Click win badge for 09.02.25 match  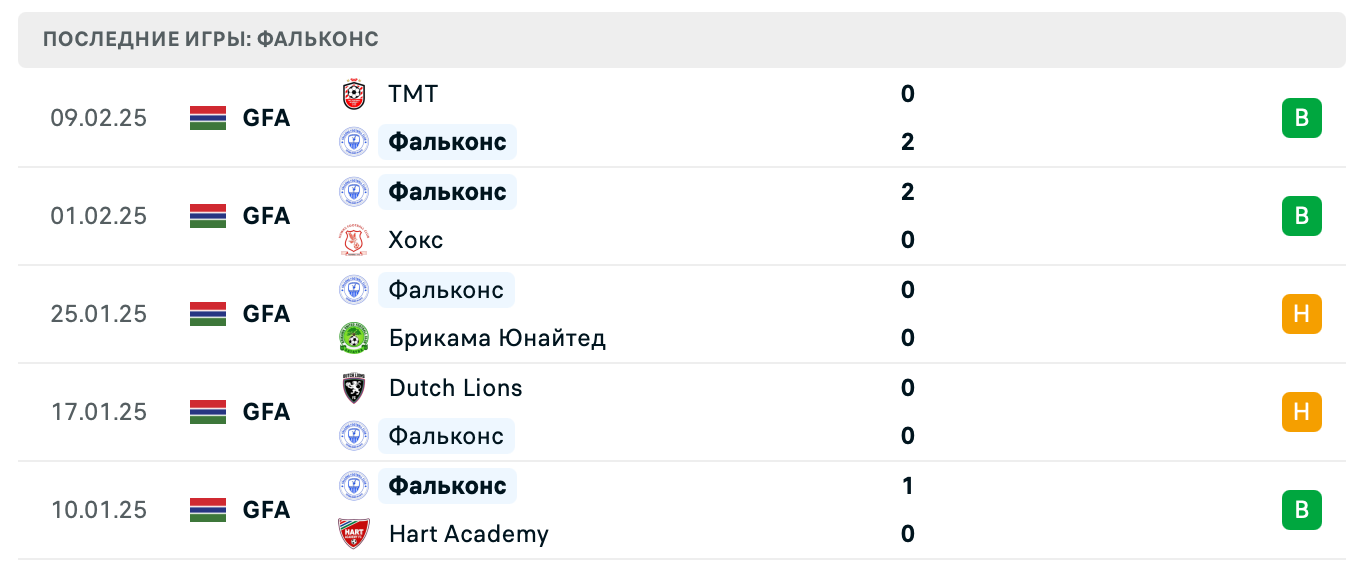[x=1301, y=118]
